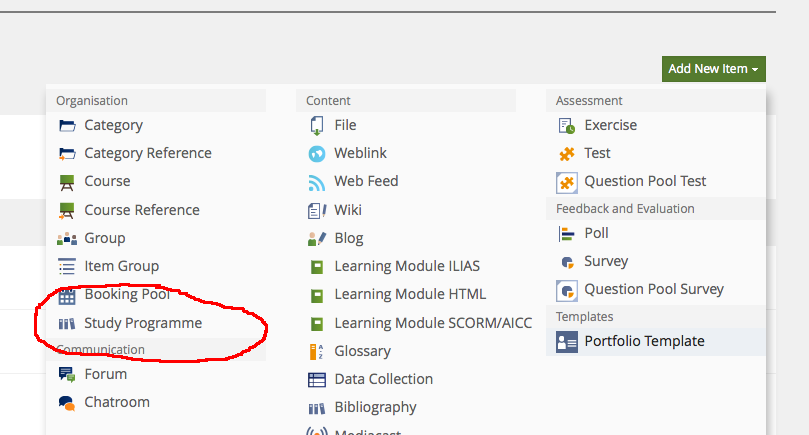Click the Test puzzle piece icon
The height and width of the screenshot is (435, 809).
point(567,154)
